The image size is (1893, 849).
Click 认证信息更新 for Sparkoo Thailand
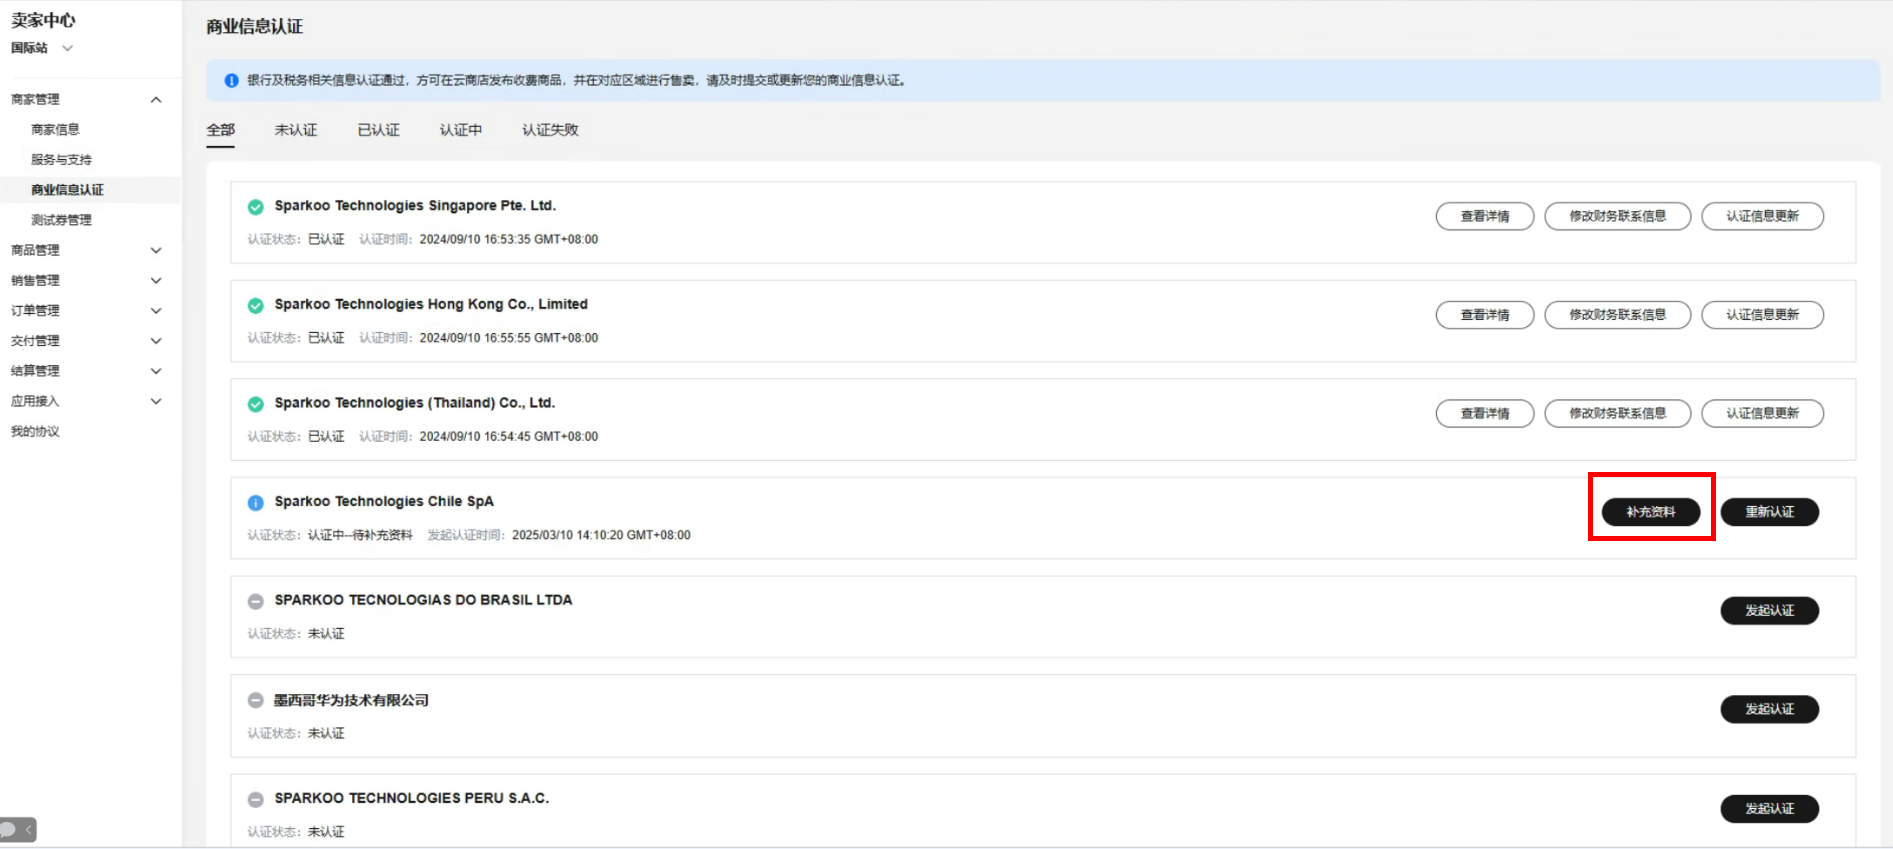coord(1763,413)
